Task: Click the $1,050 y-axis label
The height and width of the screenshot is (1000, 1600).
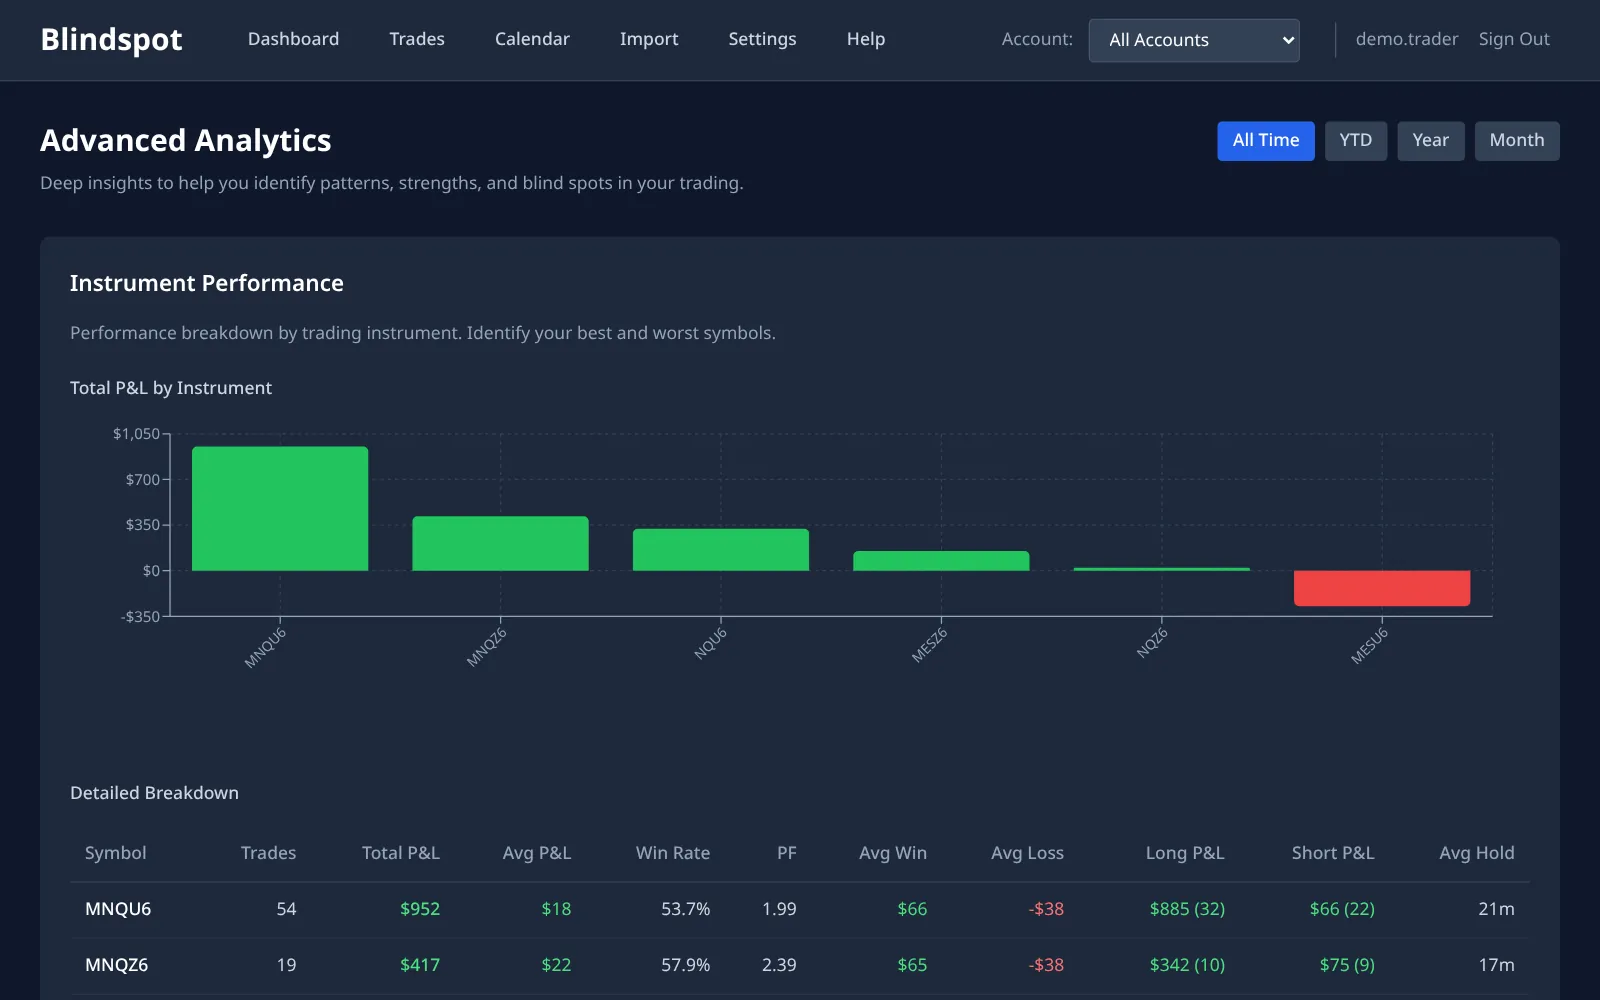Action: tap(136, 434)
